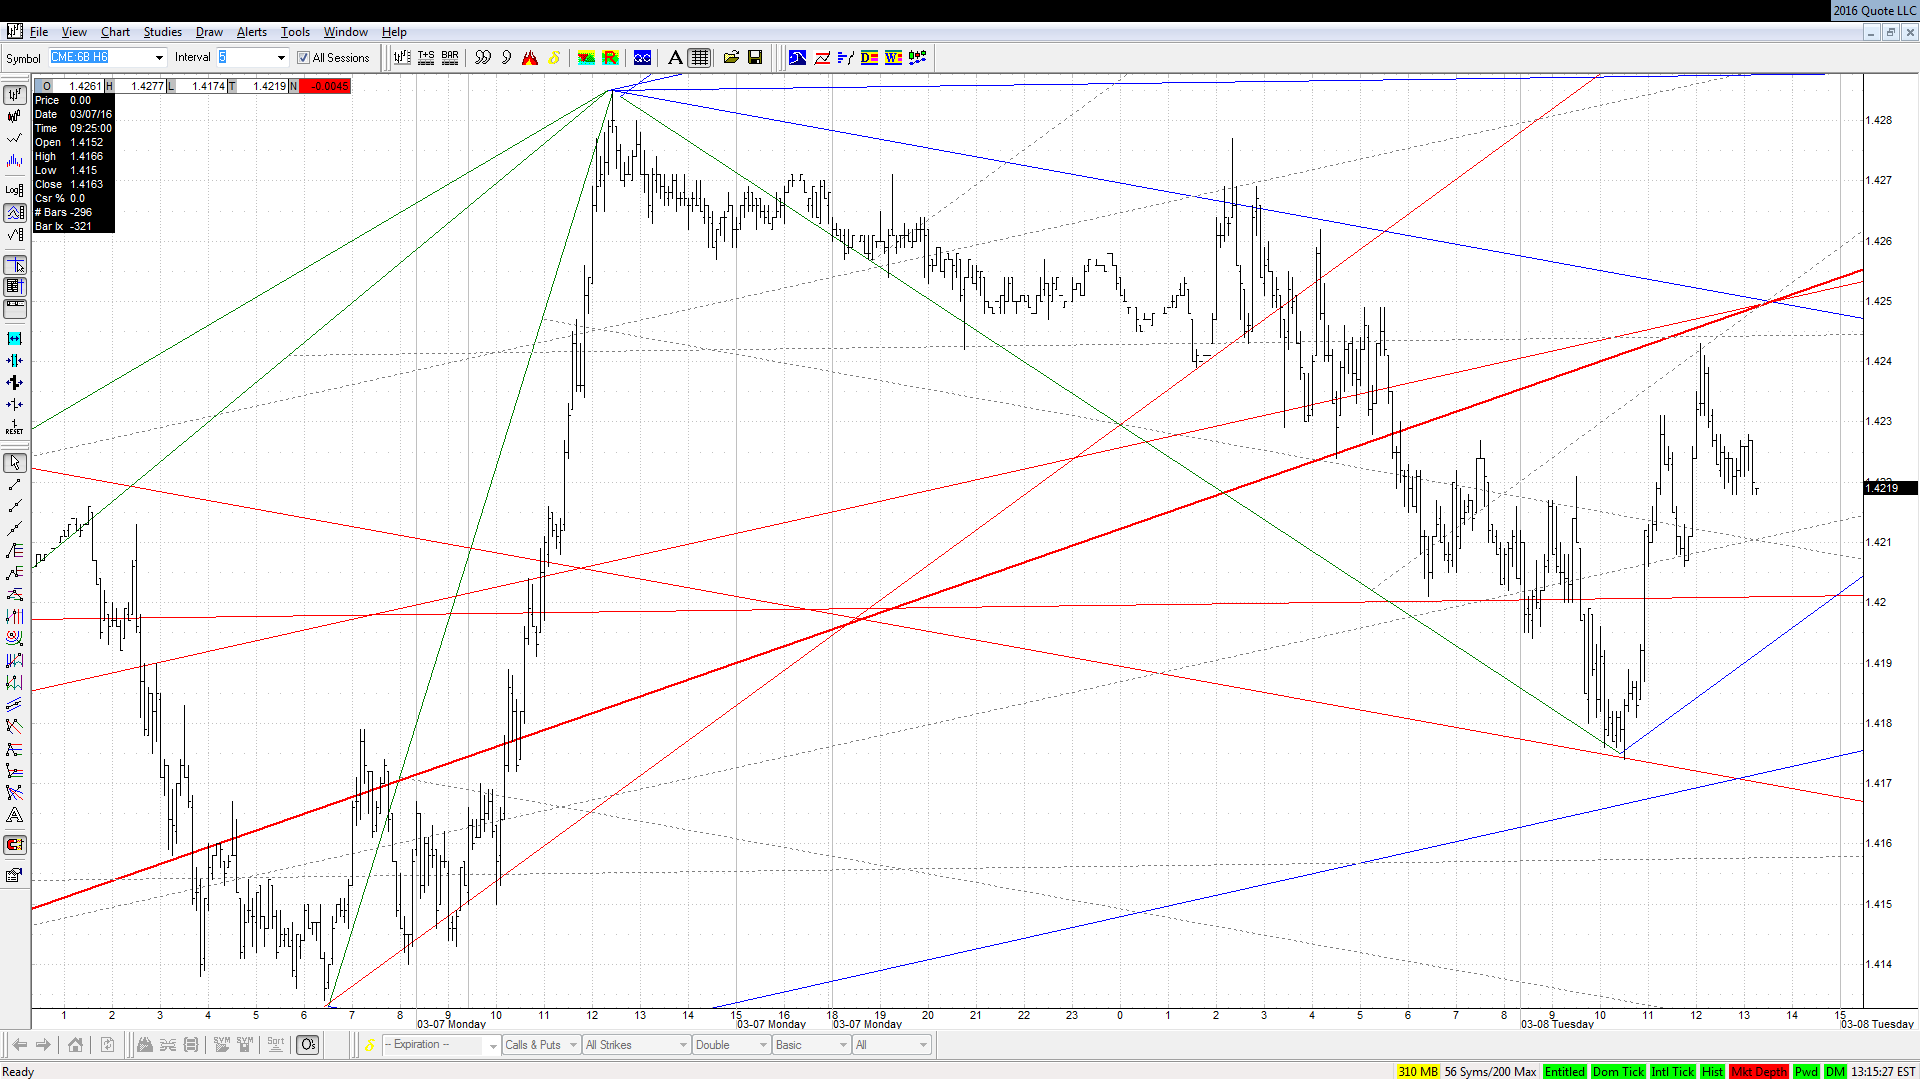Open the Alerts menu
The width and height of the screenshot is (1920, 1080).
click(251, 32)
